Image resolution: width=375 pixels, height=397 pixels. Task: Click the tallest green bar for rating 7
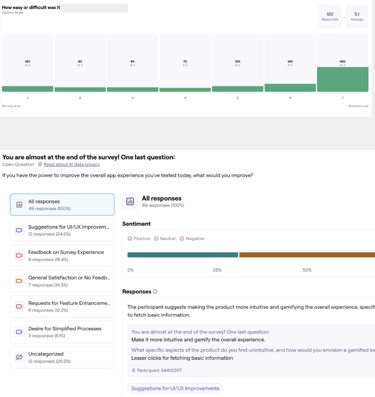[x=343, y=79]
